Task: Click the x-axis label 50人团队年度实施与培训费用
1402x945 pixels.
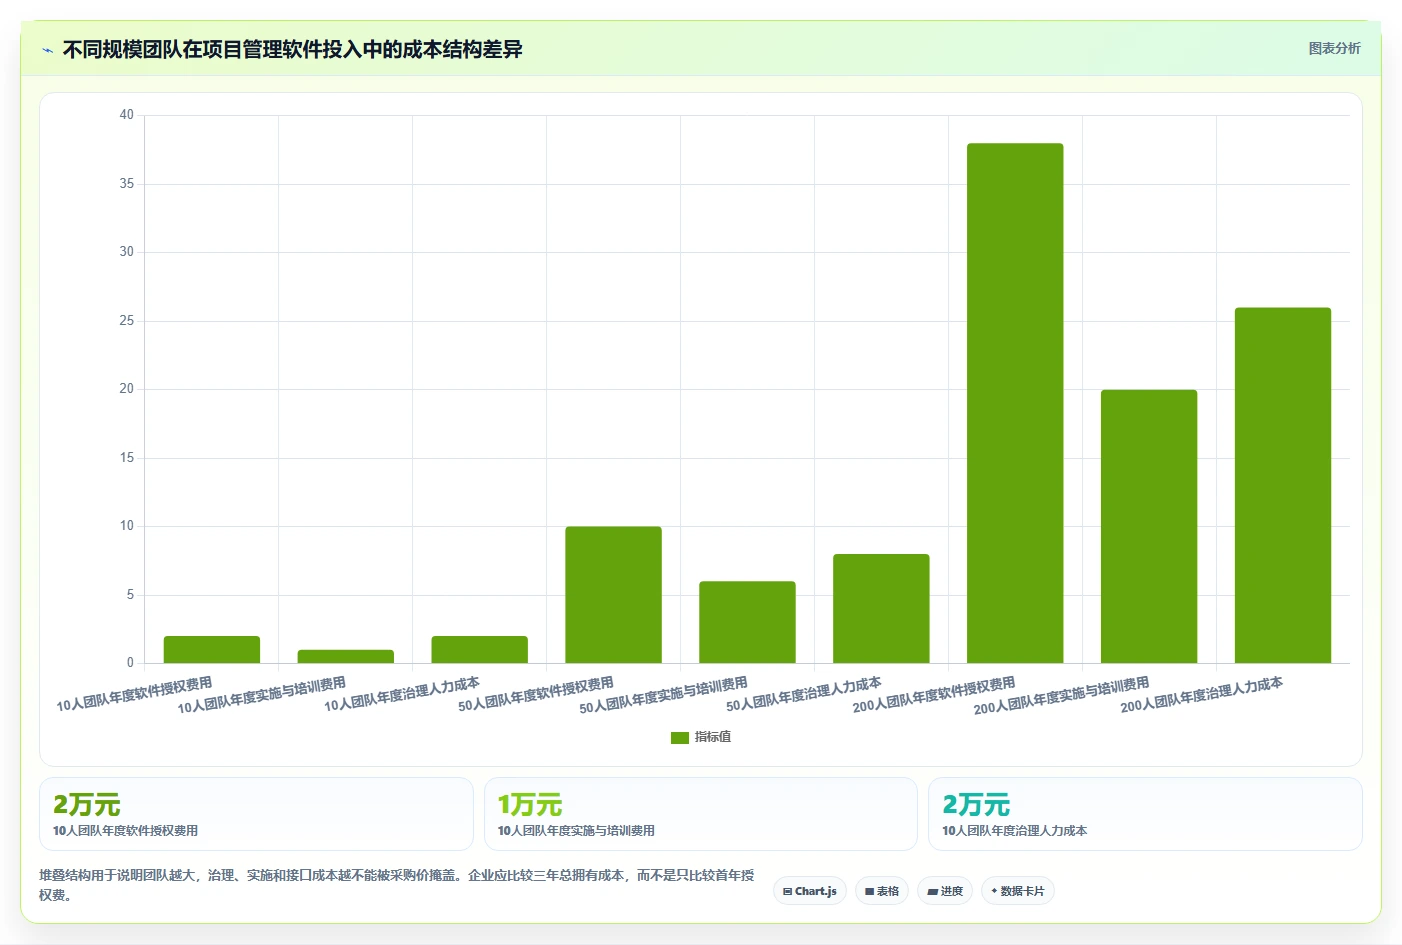Action: [663, 695]
